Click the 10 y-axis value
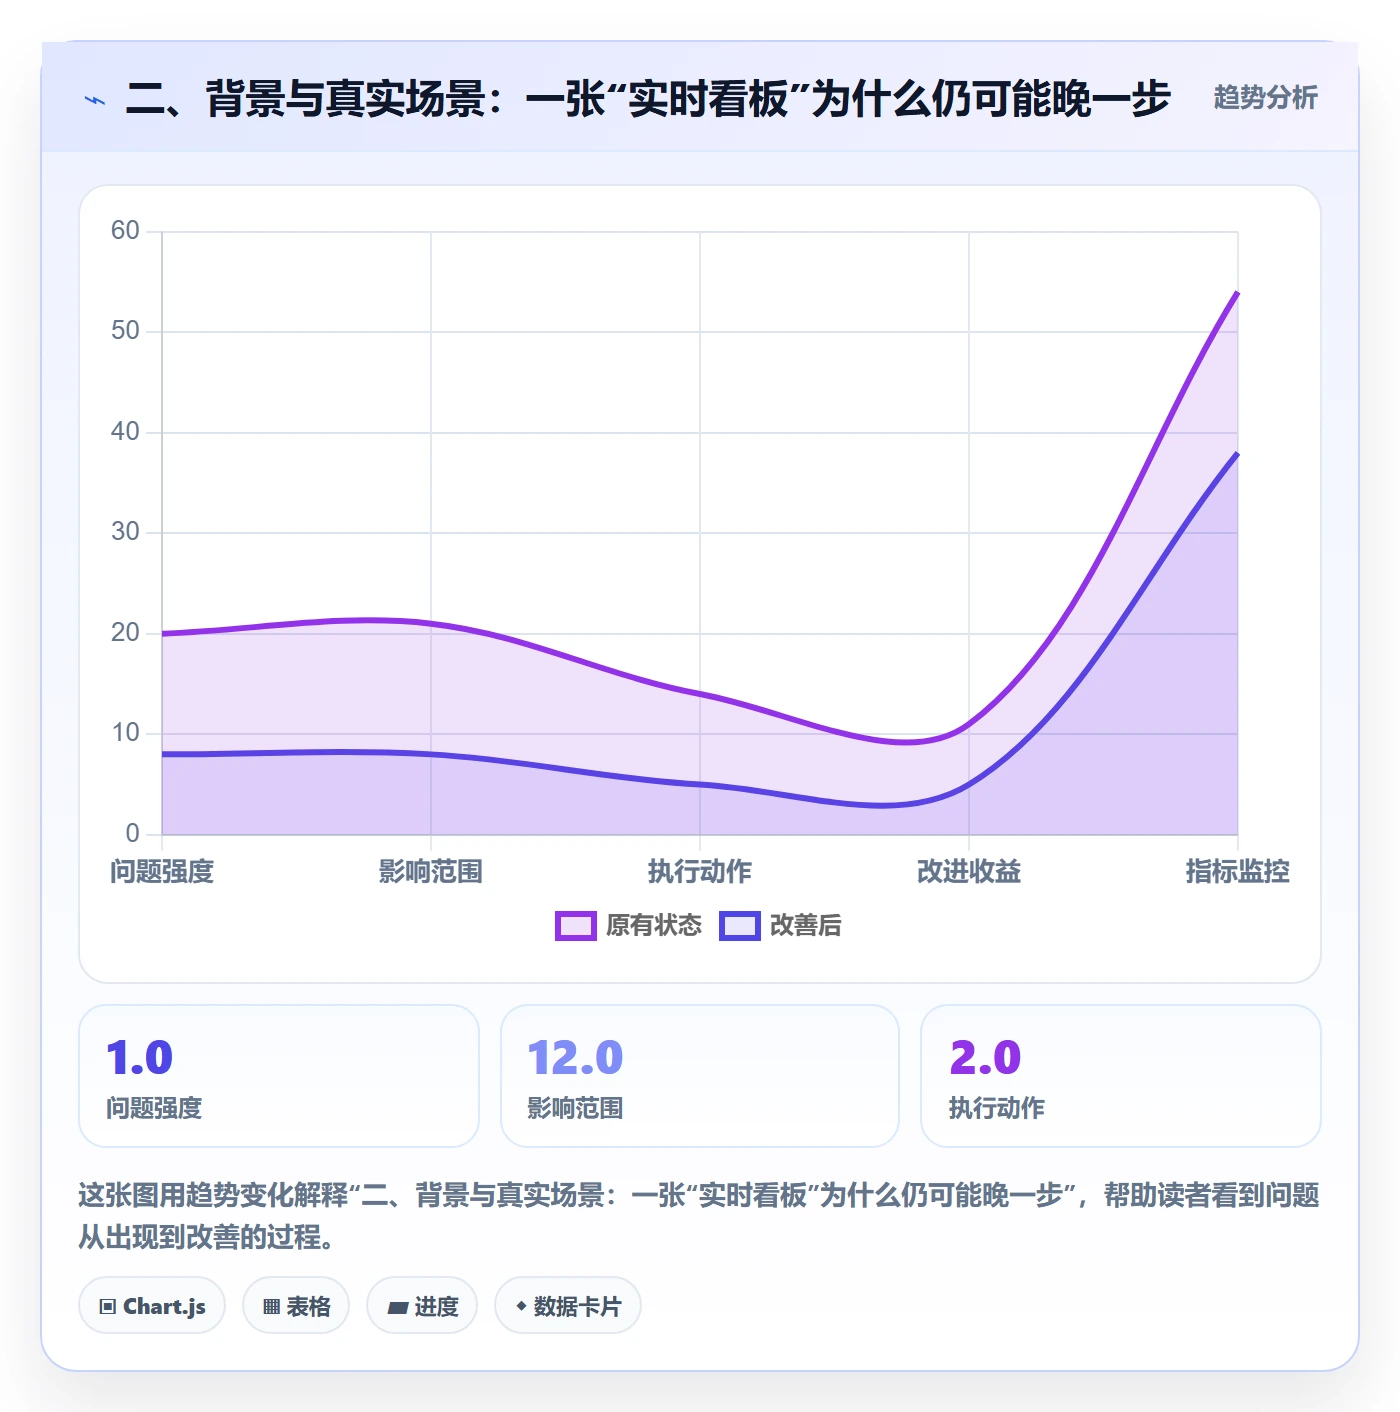The width and height of the screenshot is (1400, 1412). [125, 733]
